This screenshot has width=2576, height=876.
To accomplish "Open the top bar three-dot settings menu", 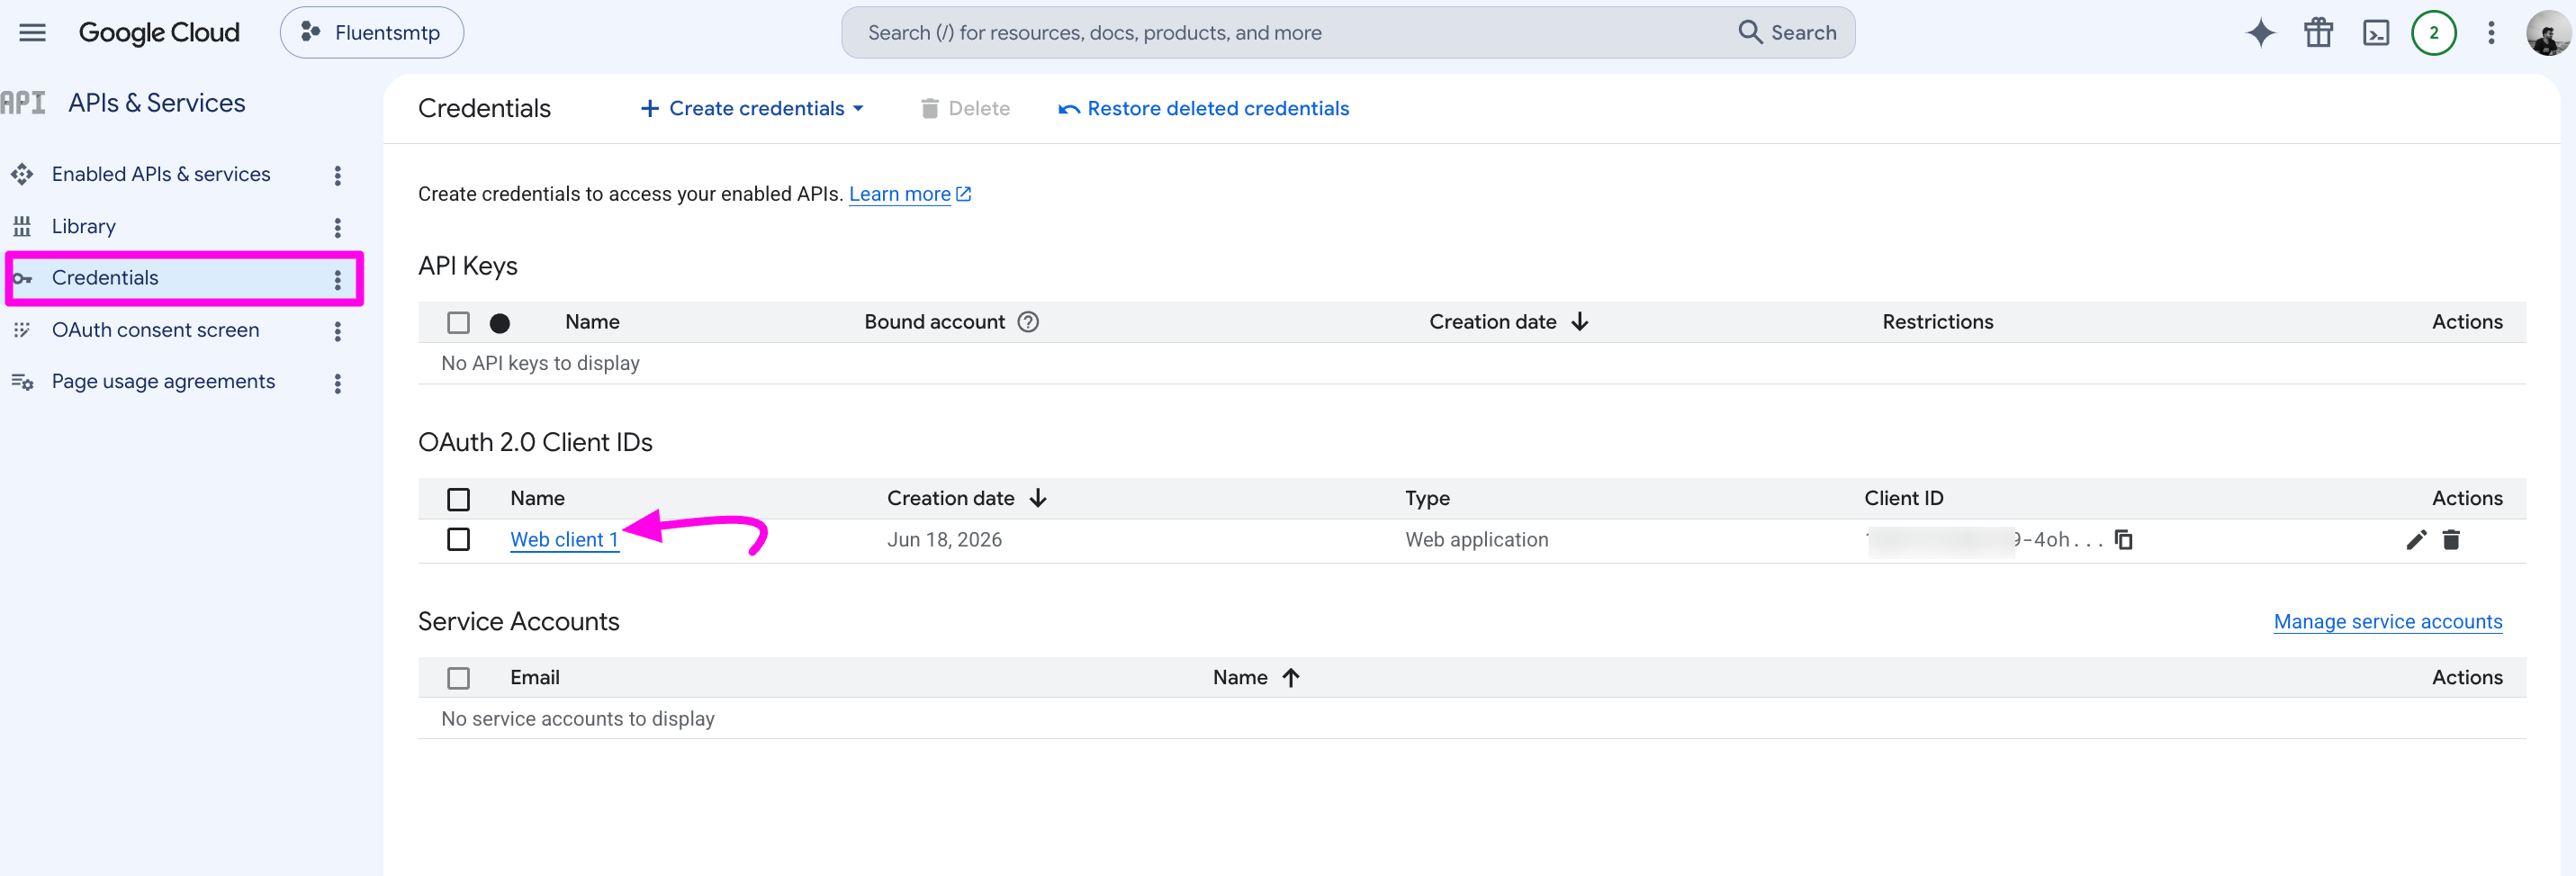I will [2491, 33].
